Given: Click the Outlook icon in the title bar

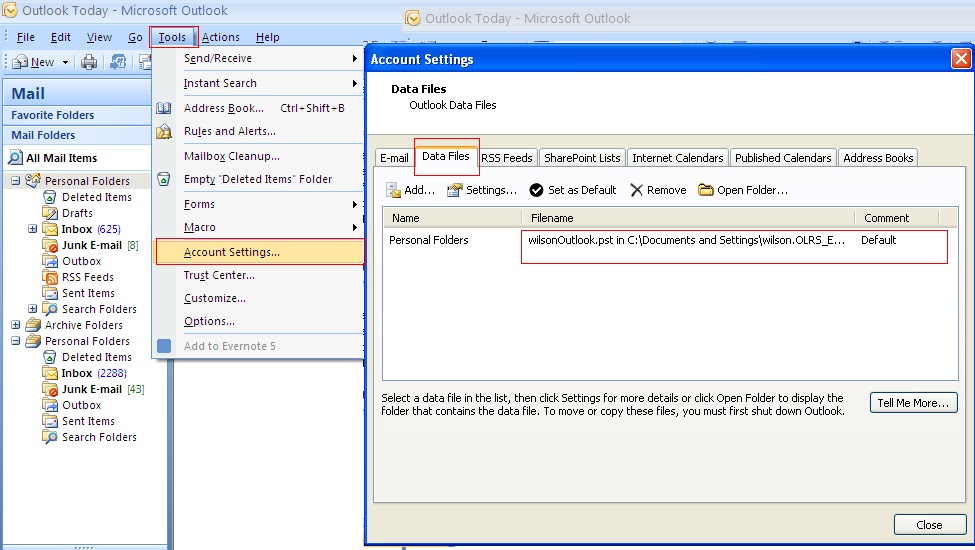Looking at the screenshot, I should (x=9, y=10).
